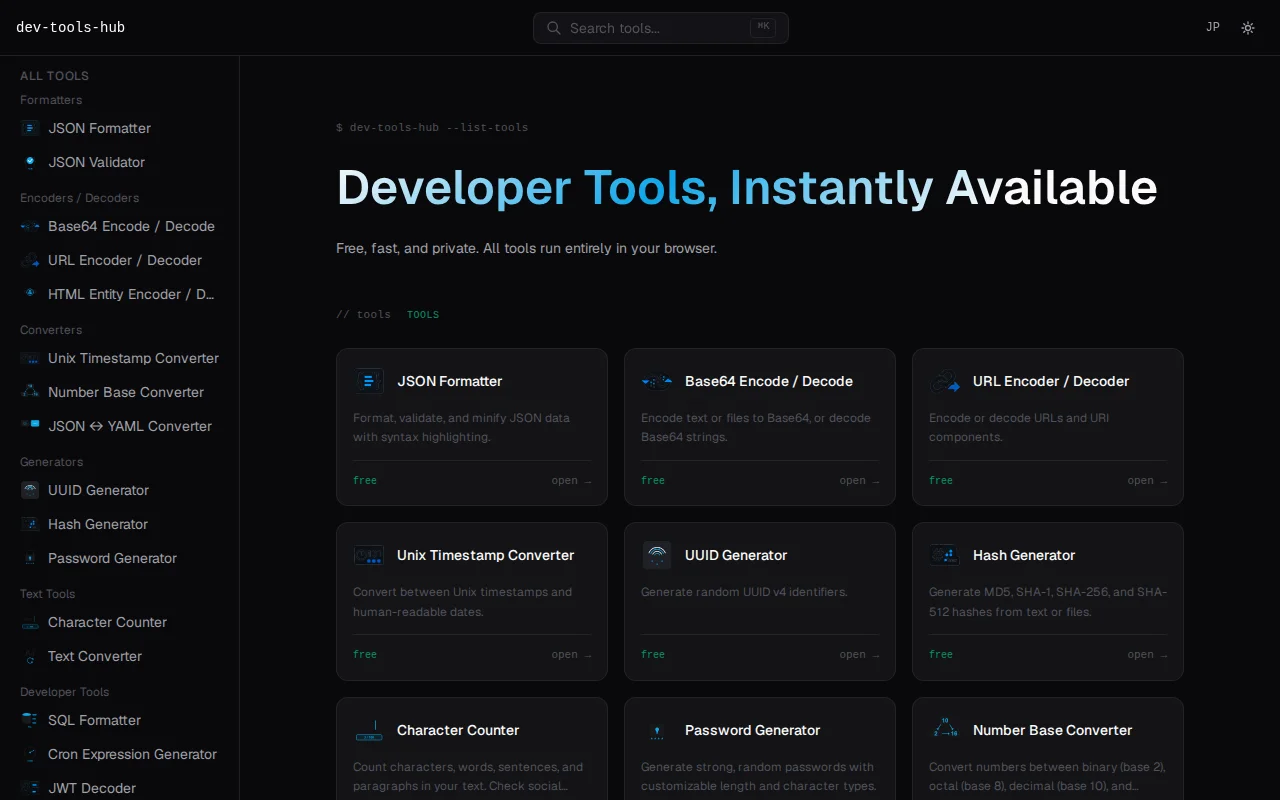
Task: Click the Password Generator sidebar icon
Action: (30, 558)
